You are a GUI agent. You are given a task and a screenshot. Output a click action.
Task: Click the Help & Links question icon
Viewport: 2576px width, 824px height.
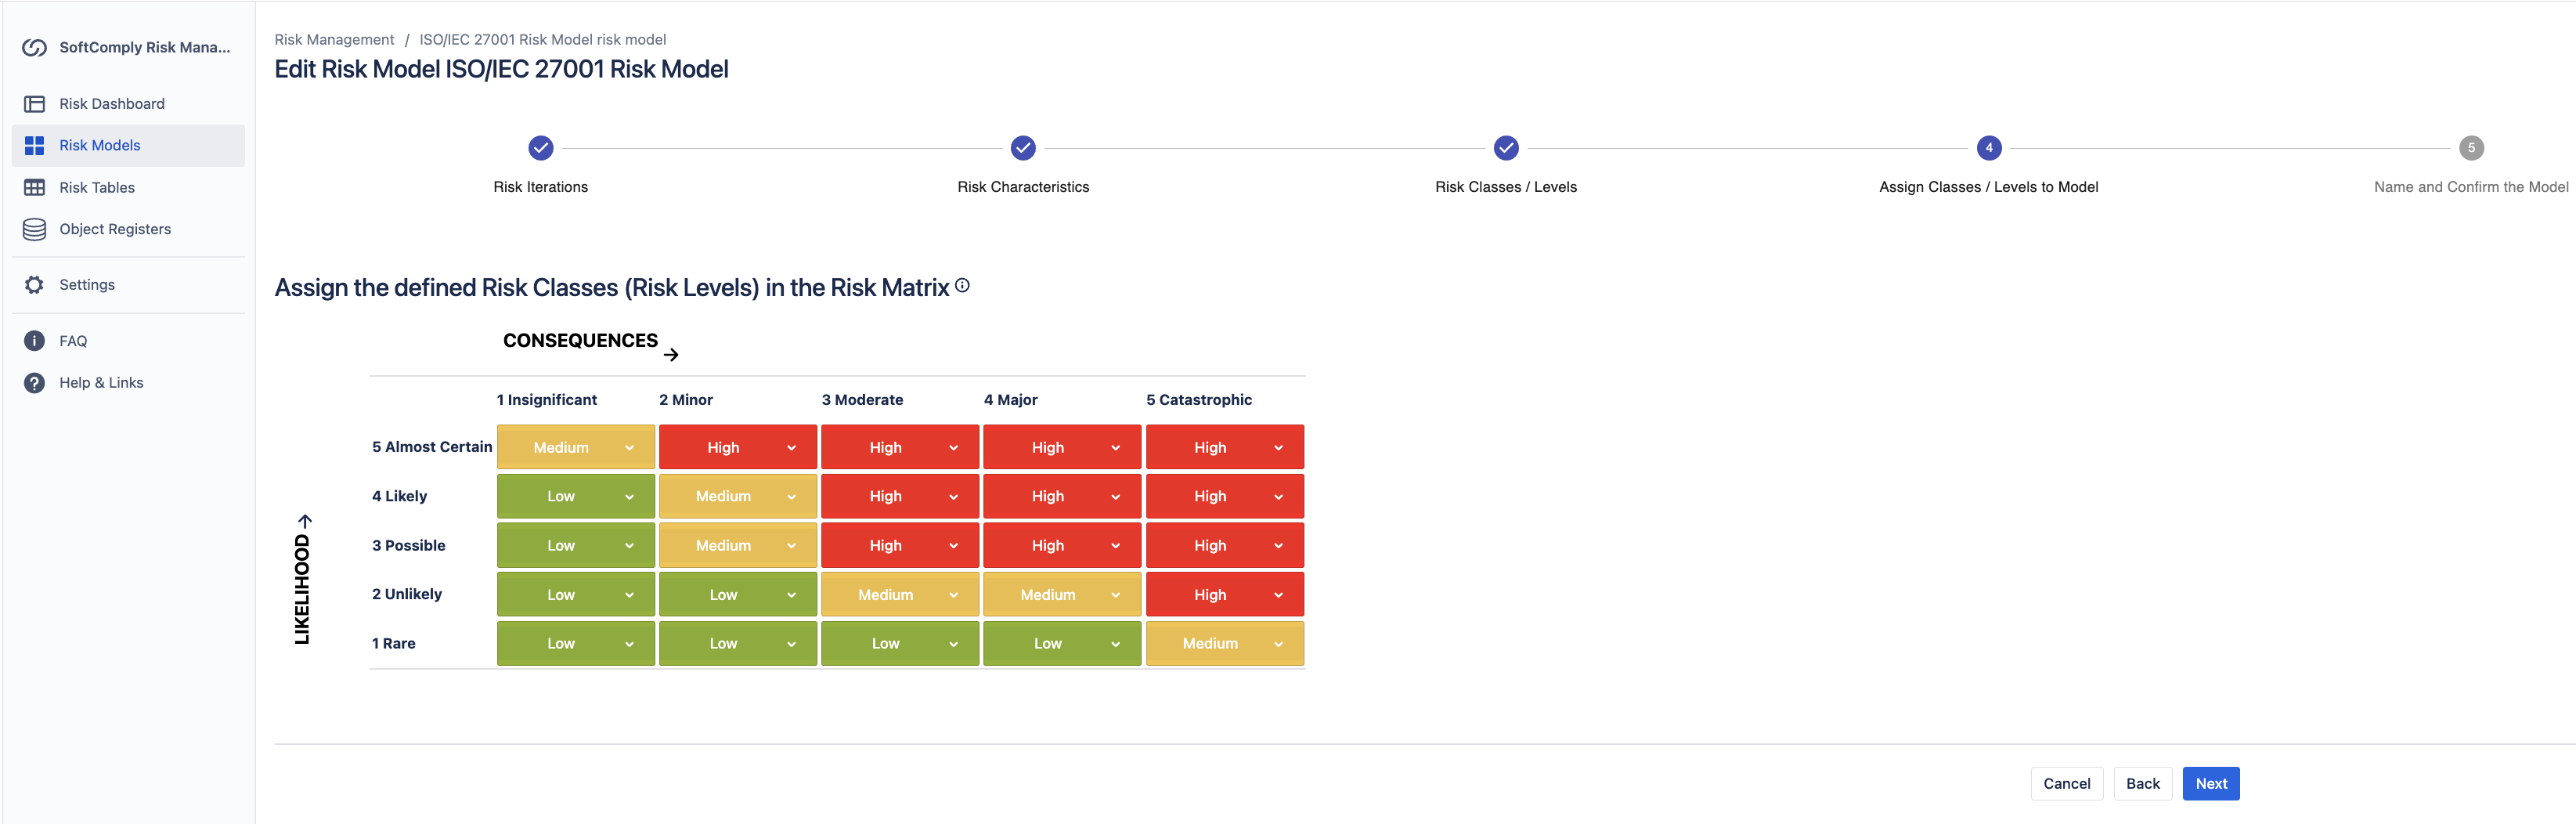(34, 383)
